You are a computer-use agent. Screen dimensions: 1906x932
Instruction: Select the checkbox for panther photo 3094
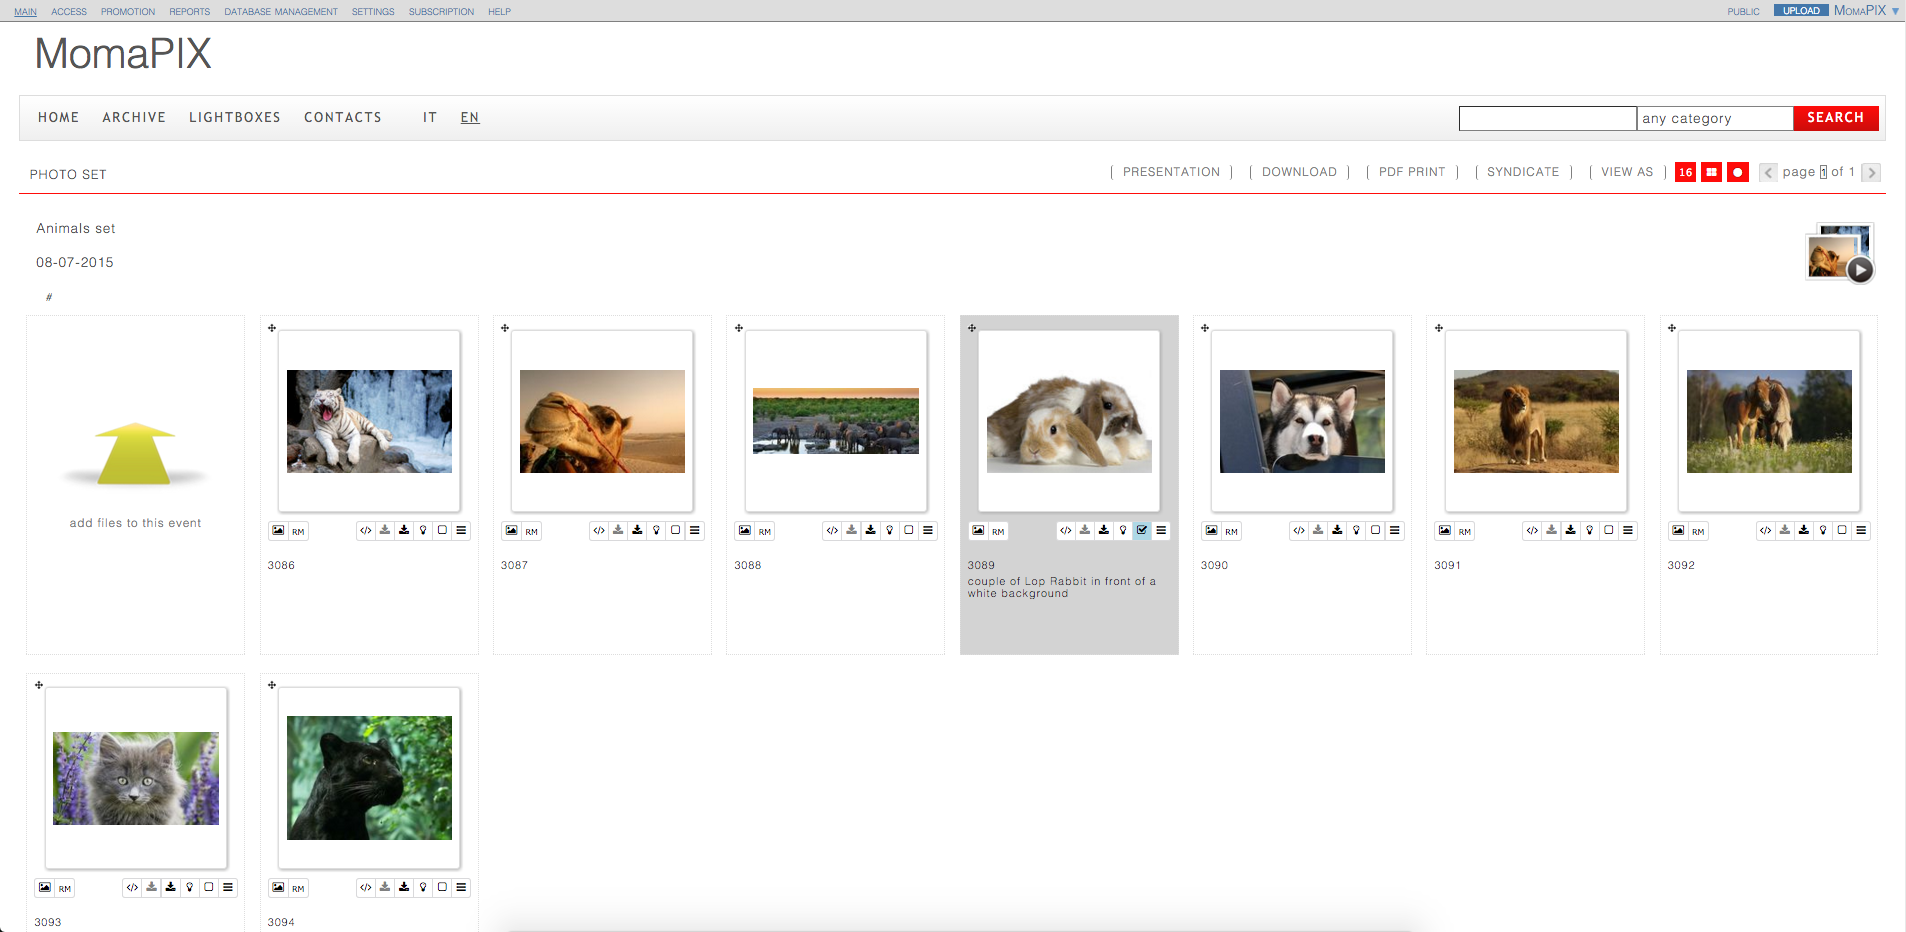click(x=442, y=888)
